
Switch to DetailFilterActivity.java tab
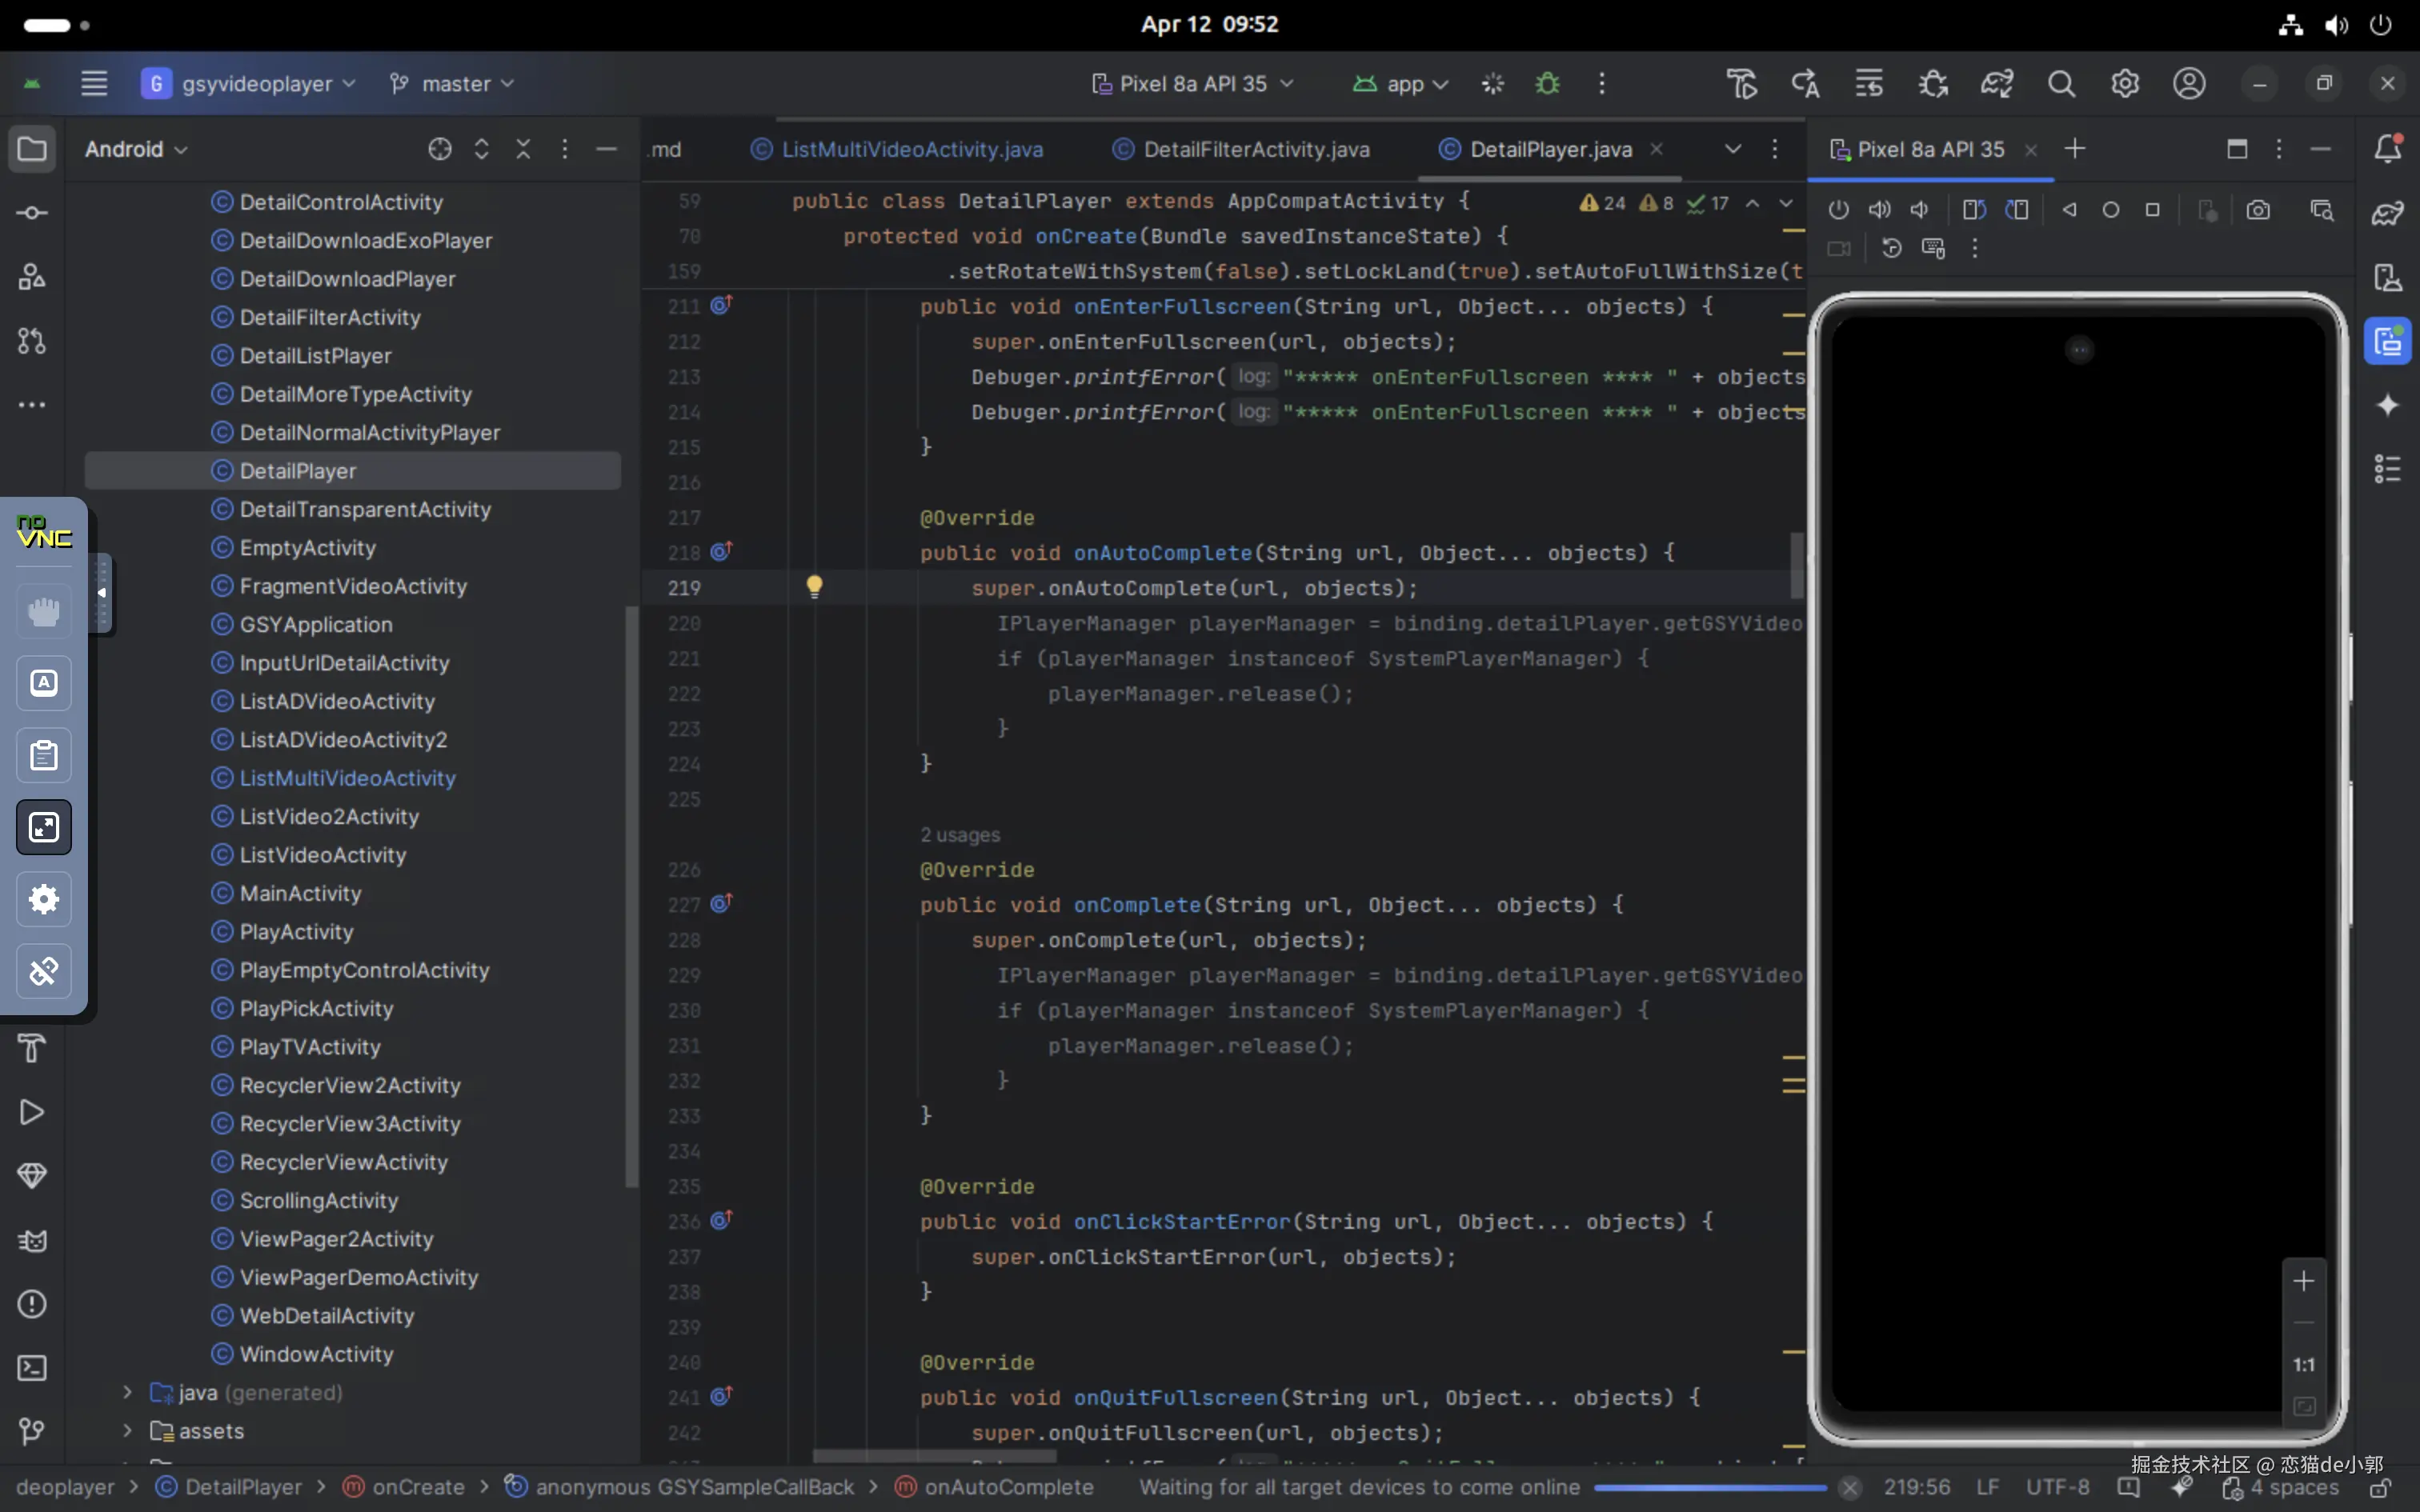coord(1255,149)
